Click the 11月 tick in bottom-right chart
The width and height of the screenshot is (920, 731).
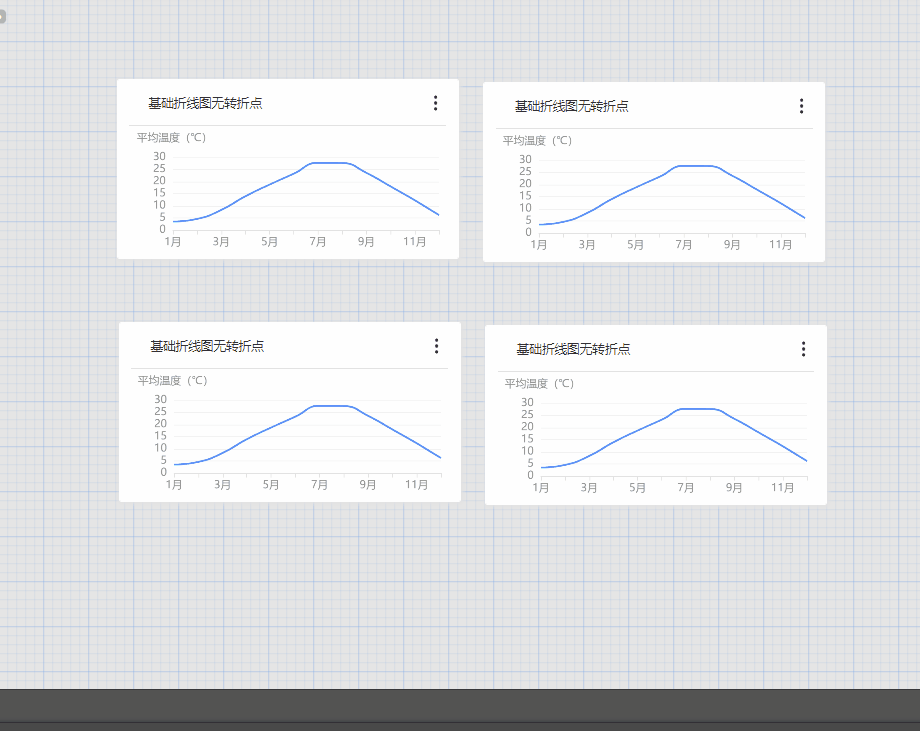tap(783, 488)
